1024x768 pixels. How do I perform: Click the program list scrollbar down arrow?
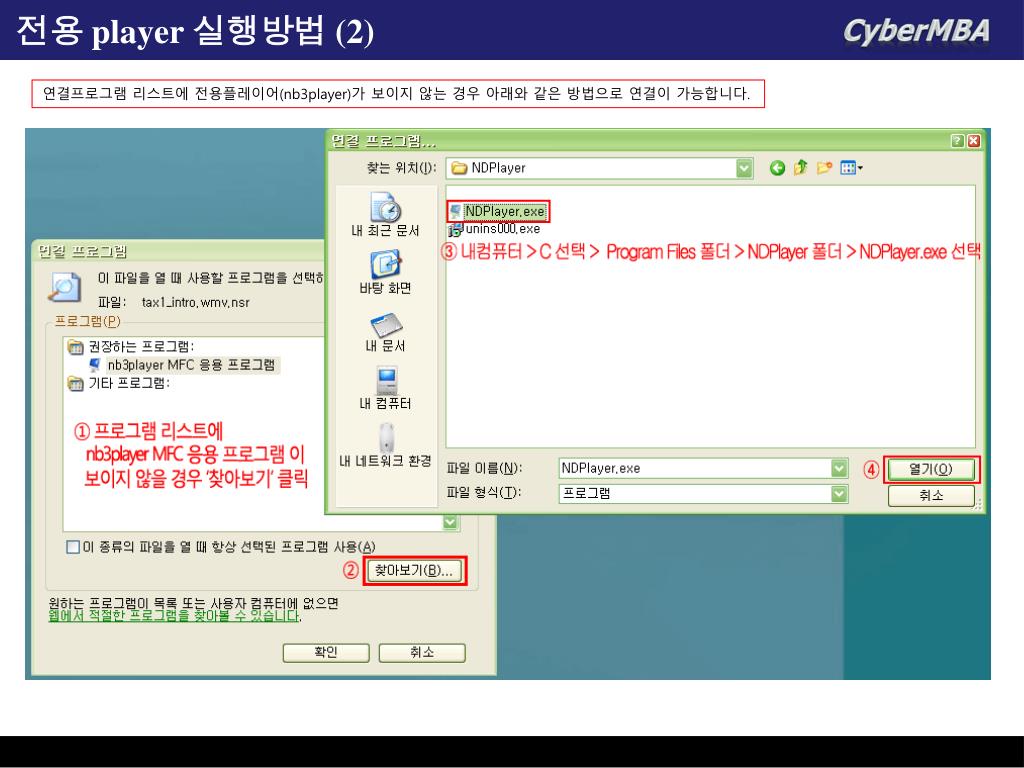pyautogui.click(x=451, y=522)
